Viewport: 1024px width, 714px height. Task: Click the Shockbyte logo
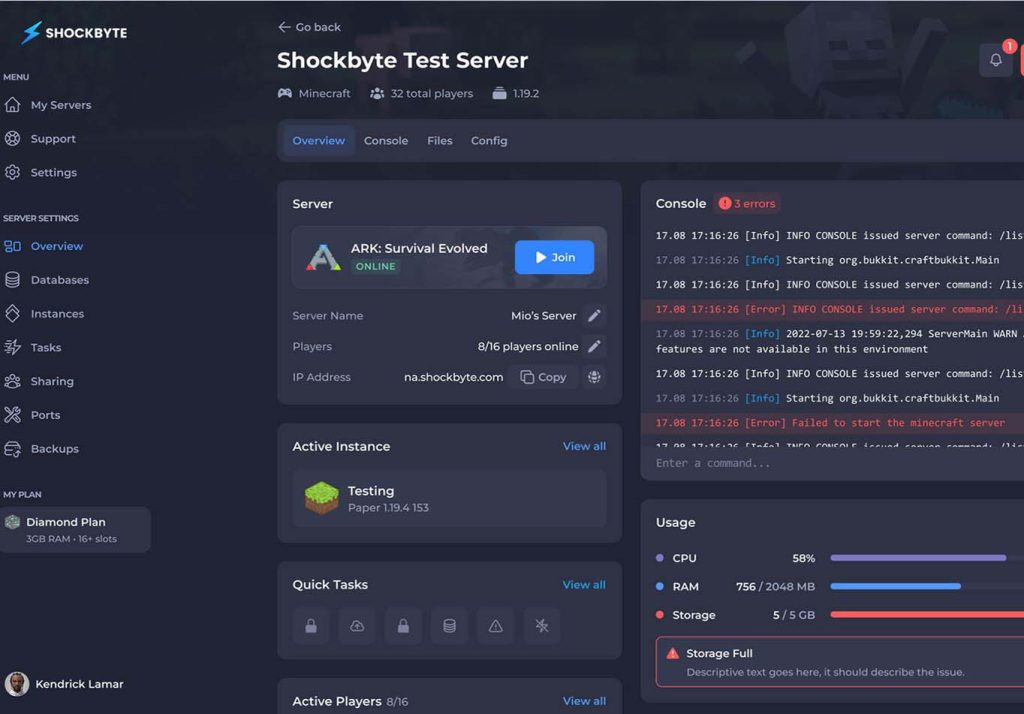click(74, 32)
